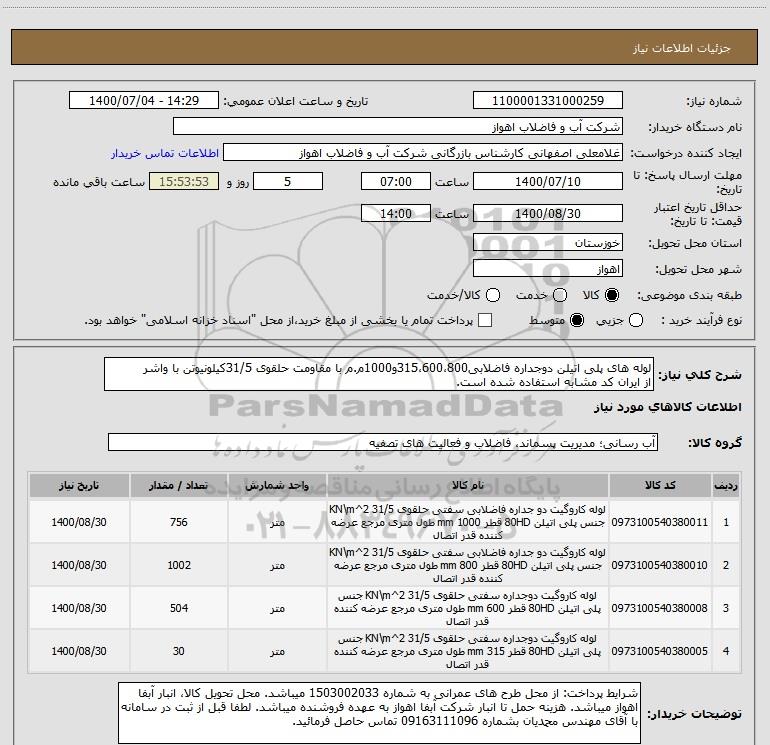Click the تاریخ نیاز column header
770x745 pixels.
point(79,486)
